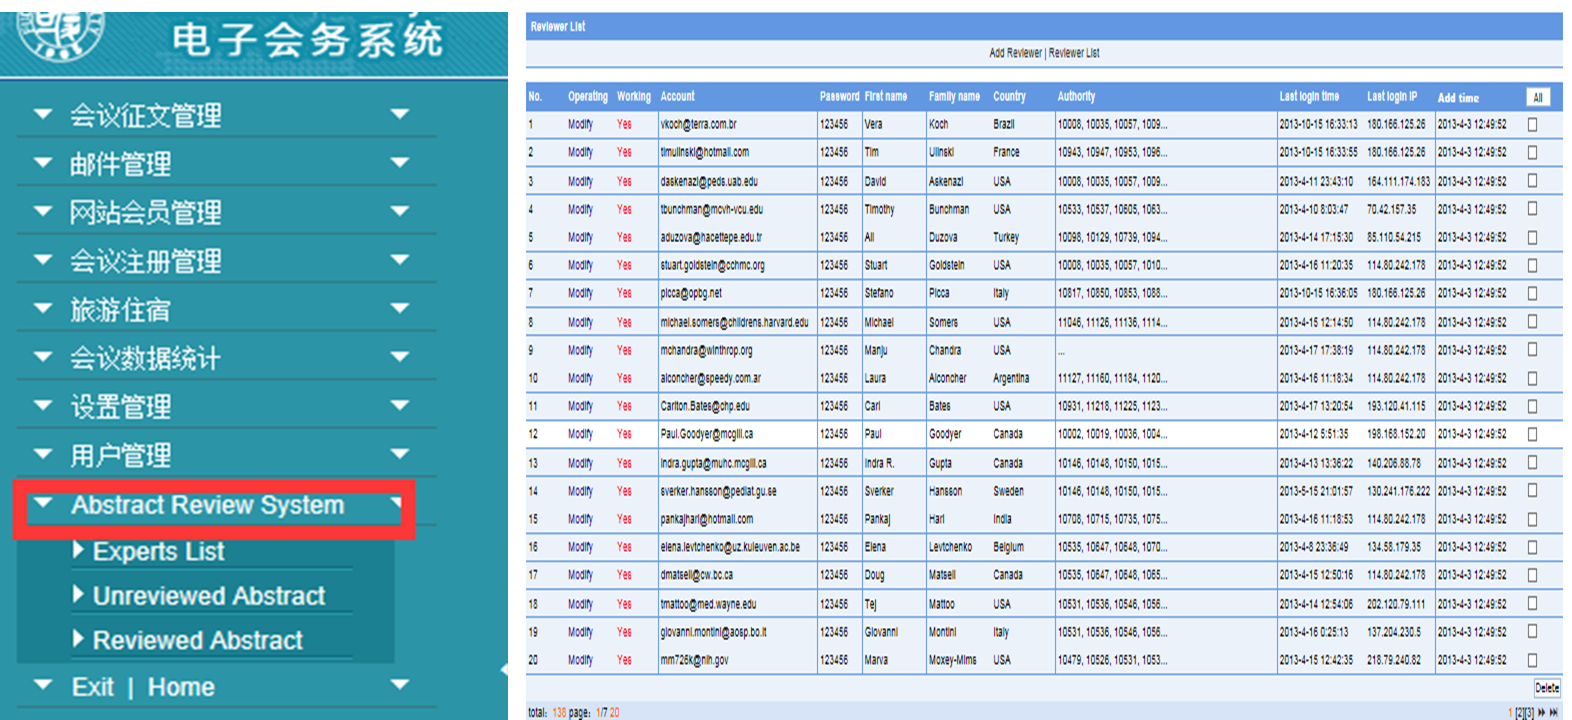The width and height of the screenshot is (1572, 720).
Task: Click the Delete button below the table
Action: pos(1547,688)
